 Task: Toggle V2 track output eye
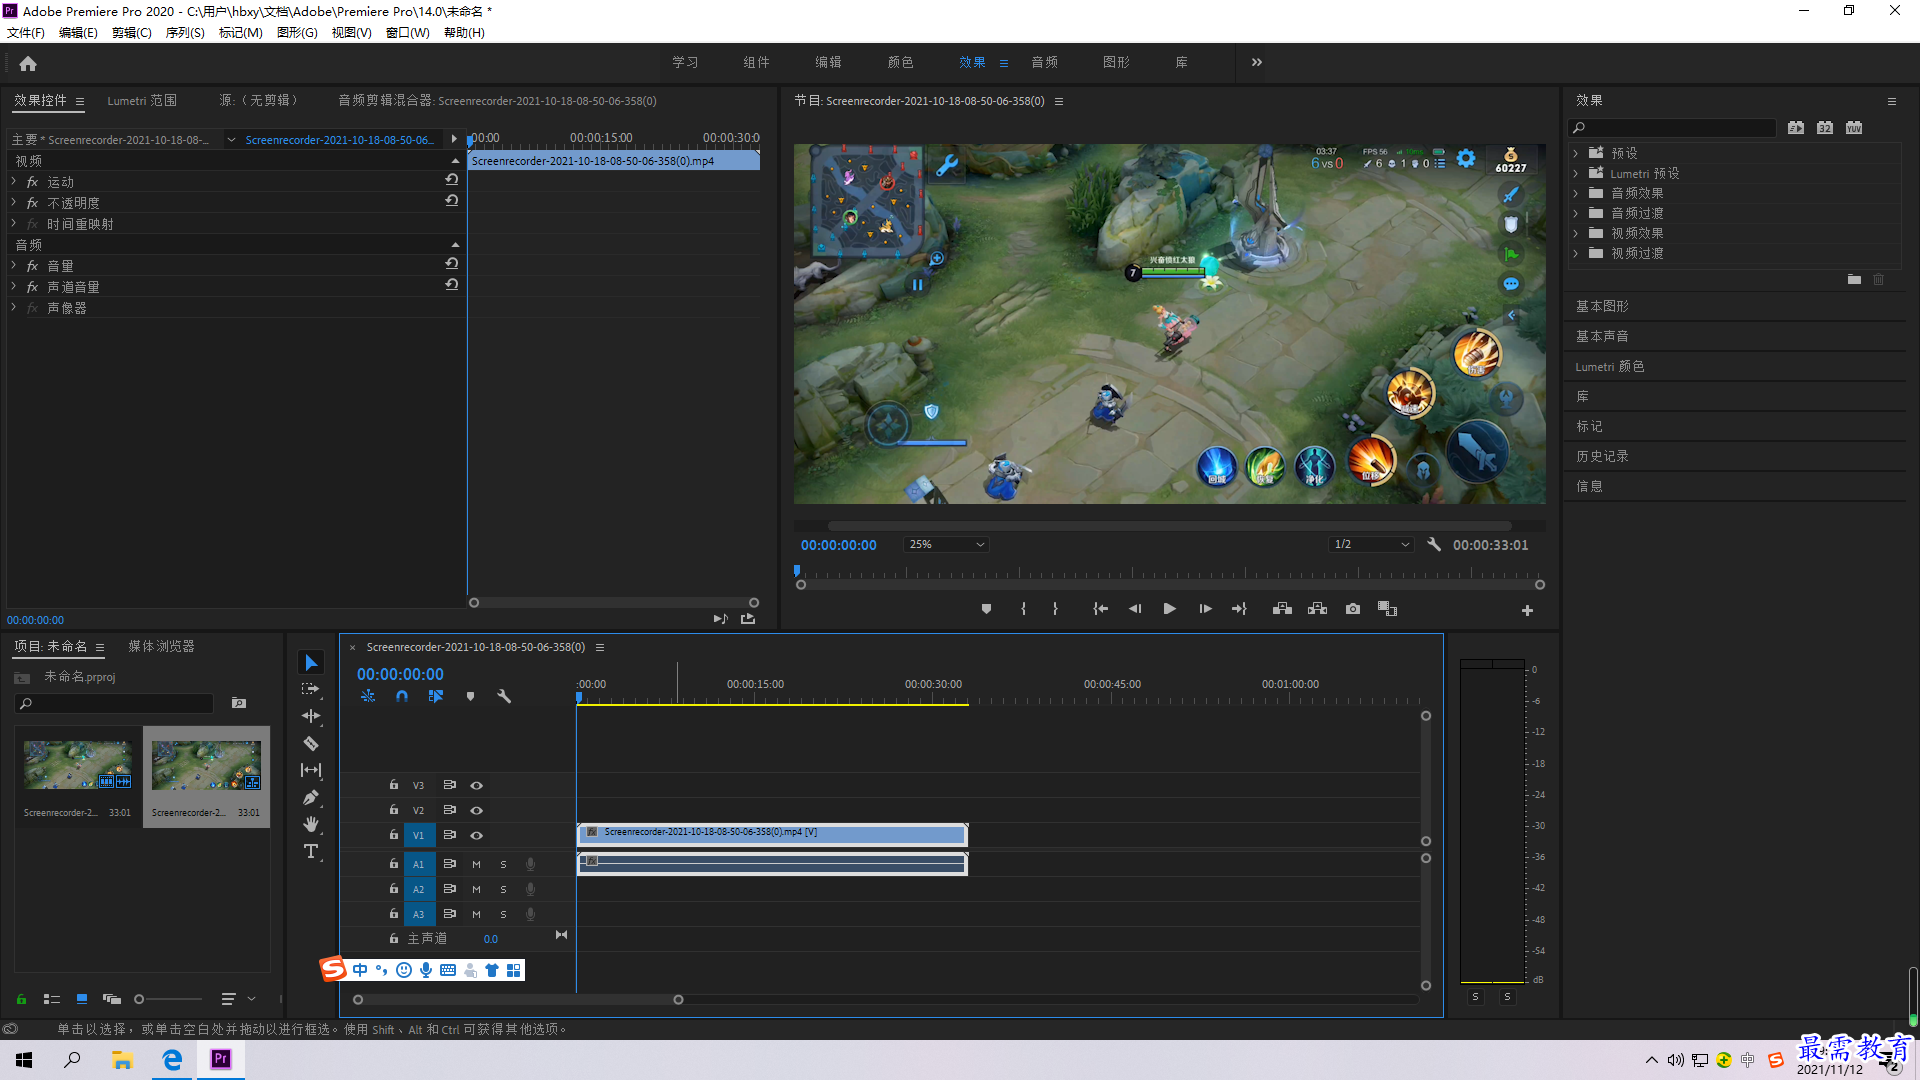tap(477, 810)
